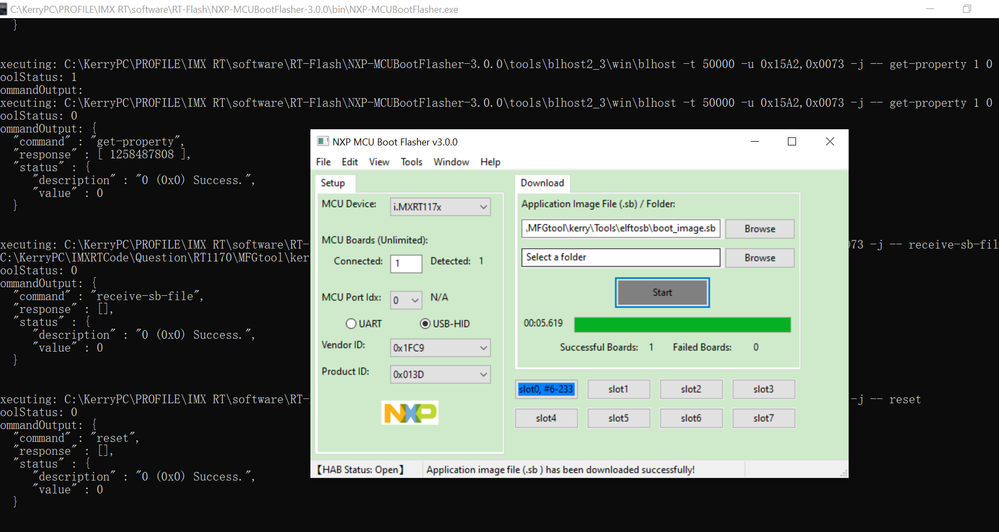This screenshot has width=999, height=532.
Task: Select the slot2 button
Action: (x=691, y=389)
